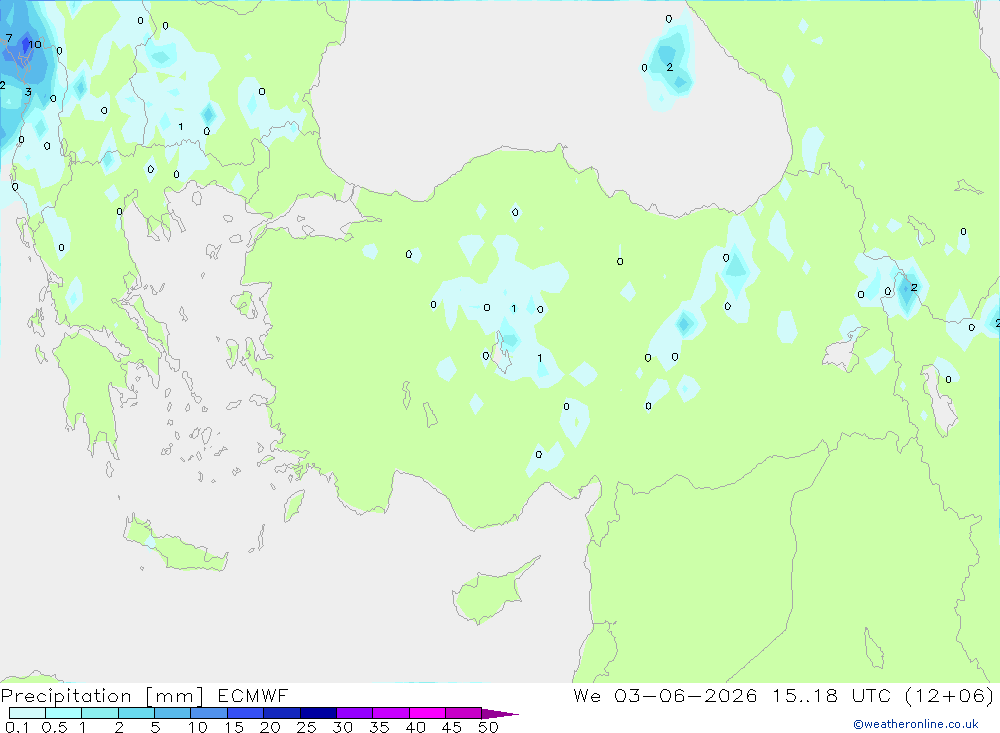The width and height of the screenshot is (1000, 733).
Task: Click the above-50 mm arrow end of legend
Action: pyautogui.click(x=499, y=714)
